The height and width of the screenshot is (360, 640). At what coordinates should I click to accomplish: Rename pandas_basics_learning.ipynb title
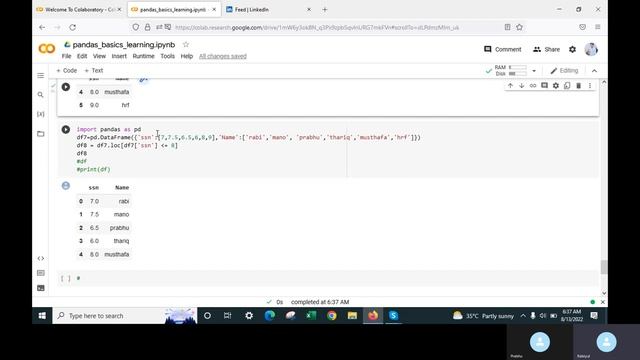click(124, 44)
